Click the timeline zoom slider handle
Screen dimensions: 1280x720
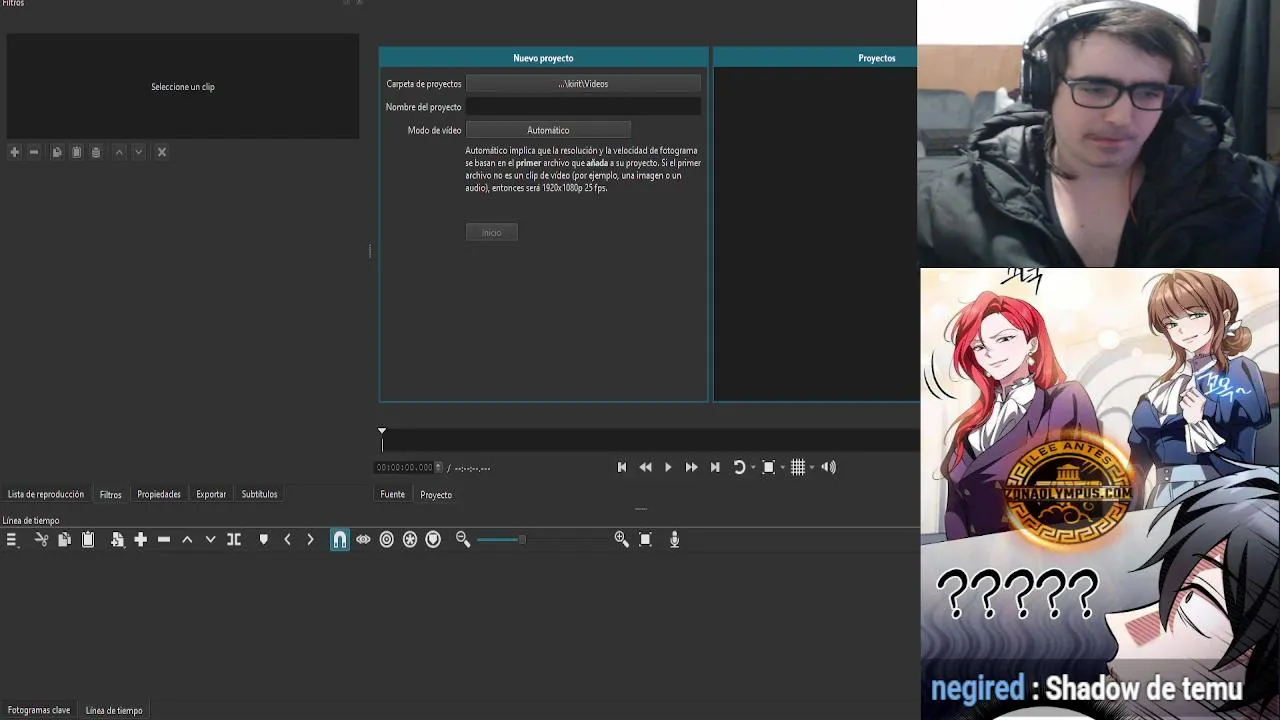(x=521, y=540)
